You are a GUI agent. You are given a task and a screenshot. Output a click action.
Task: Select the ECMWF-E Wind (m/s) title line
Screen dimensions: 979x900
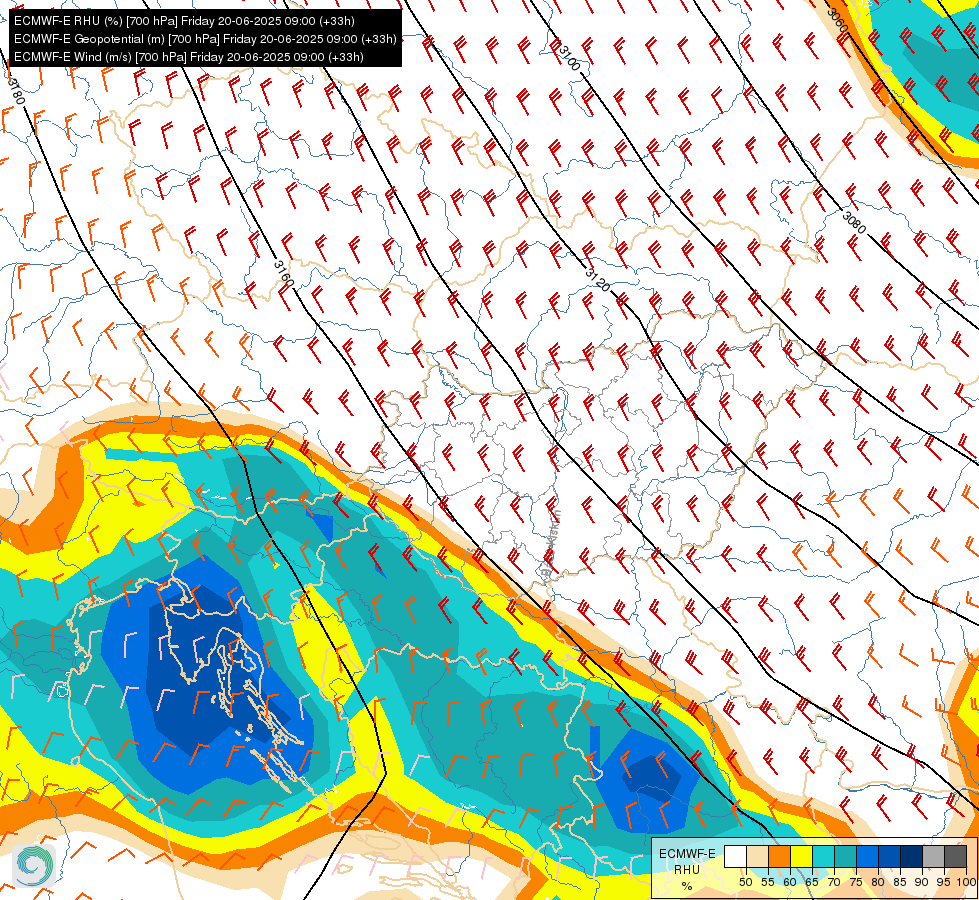tap(189, 57)
